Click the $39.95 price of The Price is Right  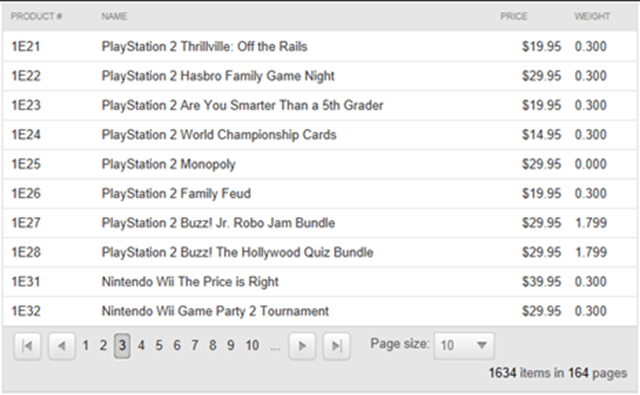[542, 282]
